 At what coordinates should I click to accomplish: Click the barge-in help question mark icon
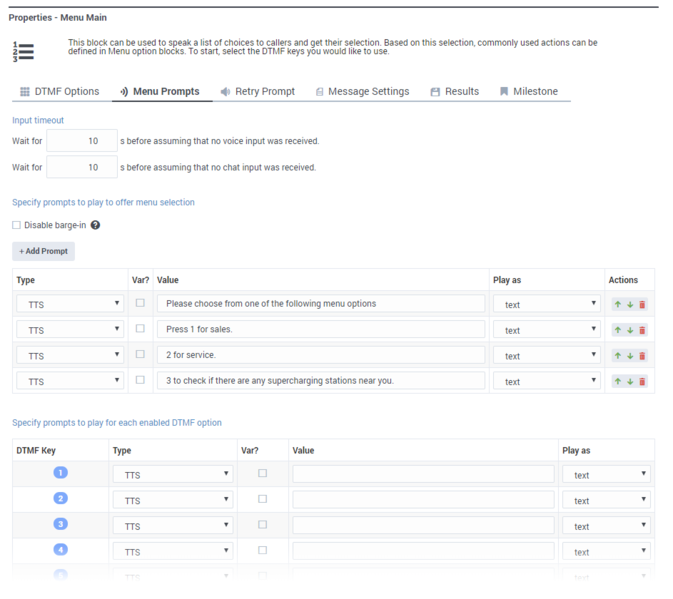[95, 225]
